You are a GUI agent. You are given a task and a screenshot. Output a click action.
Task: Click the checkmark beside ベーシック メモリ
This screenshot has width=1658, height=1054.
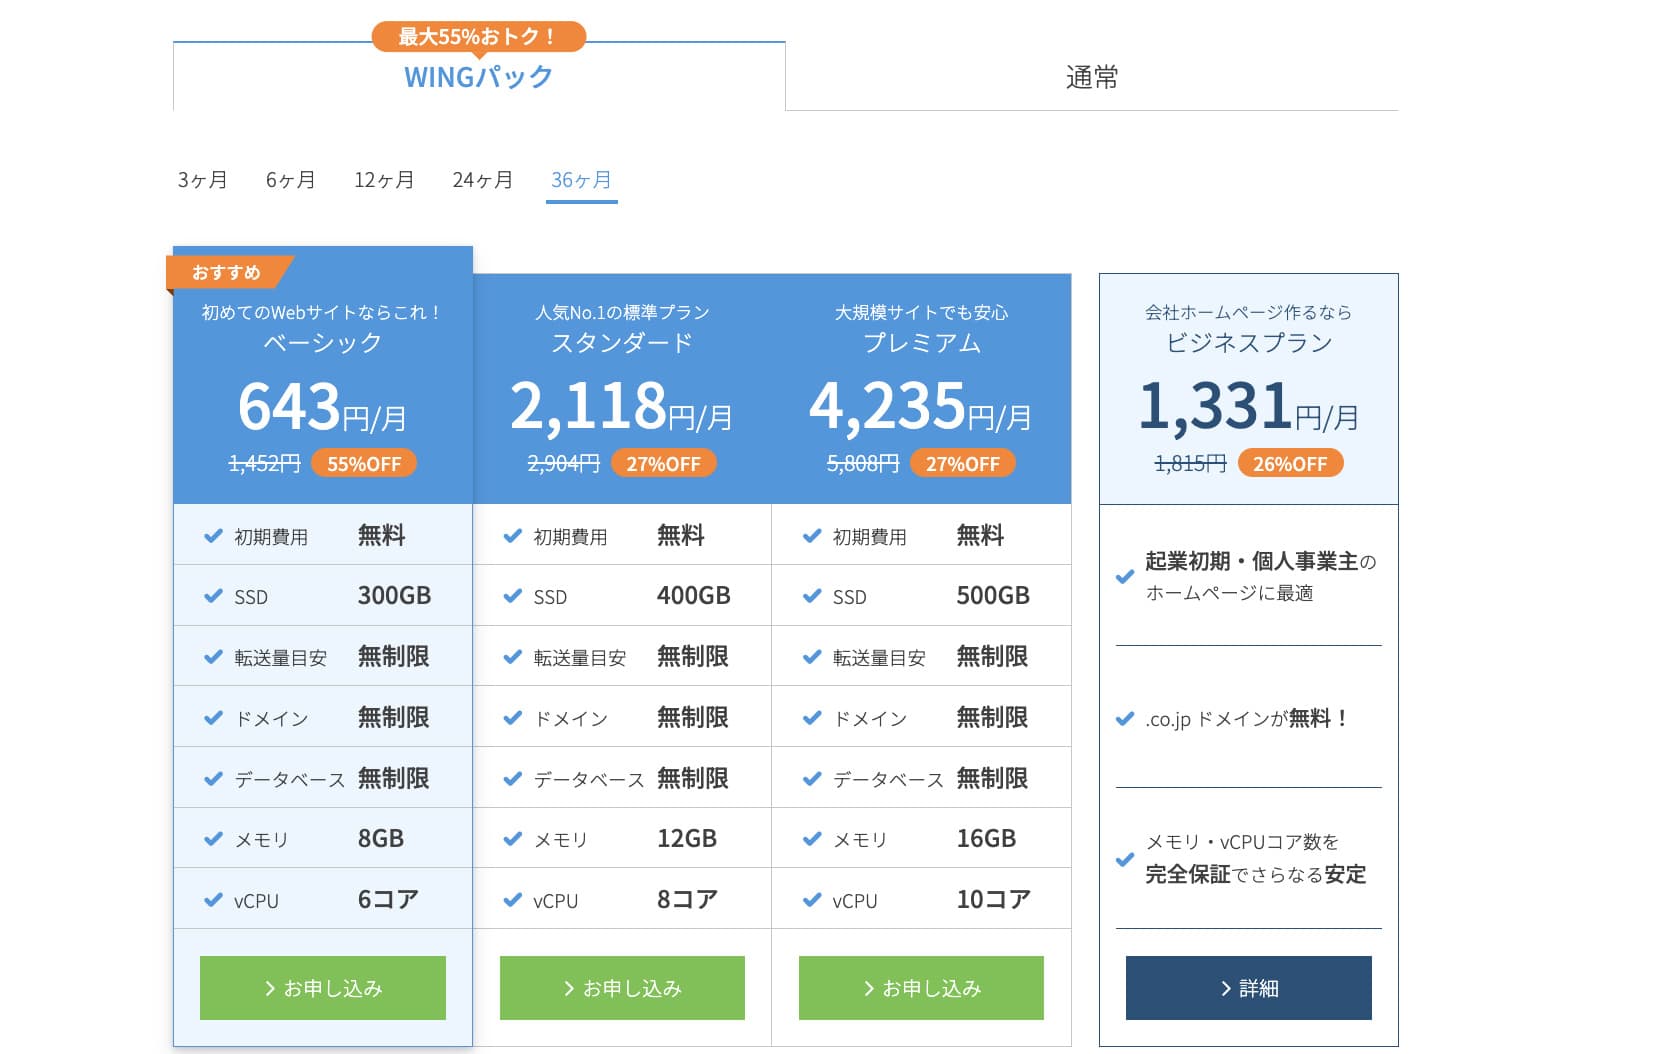point(213,839)
